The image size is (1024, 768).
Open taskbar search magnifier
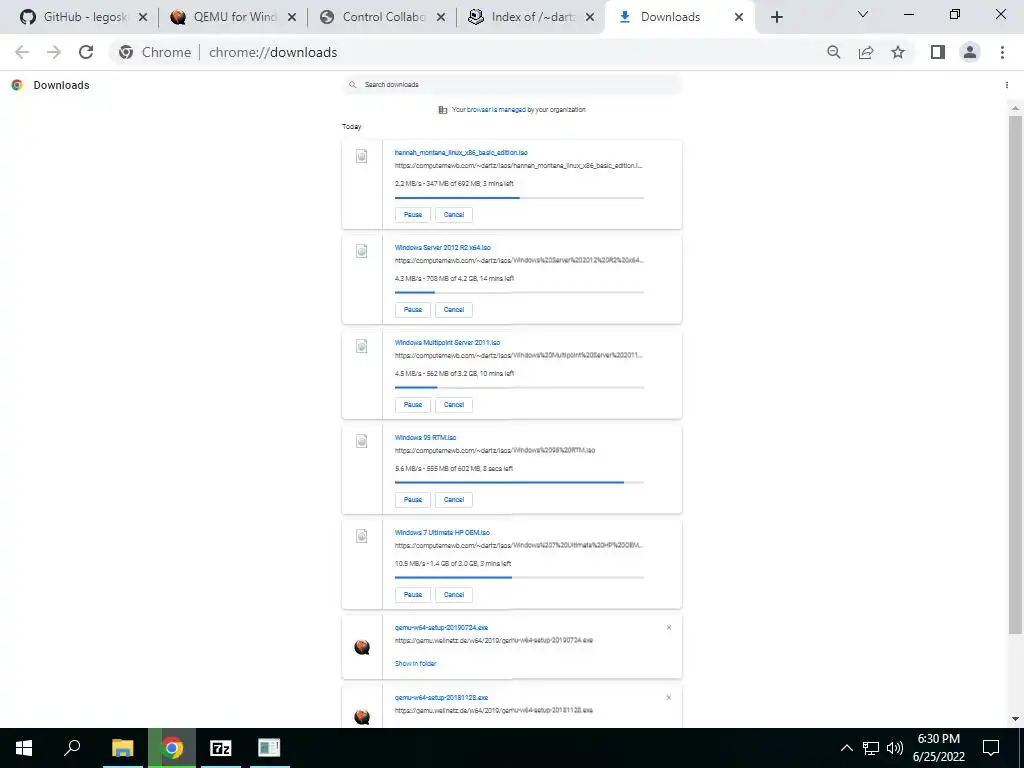click(72, 748)
